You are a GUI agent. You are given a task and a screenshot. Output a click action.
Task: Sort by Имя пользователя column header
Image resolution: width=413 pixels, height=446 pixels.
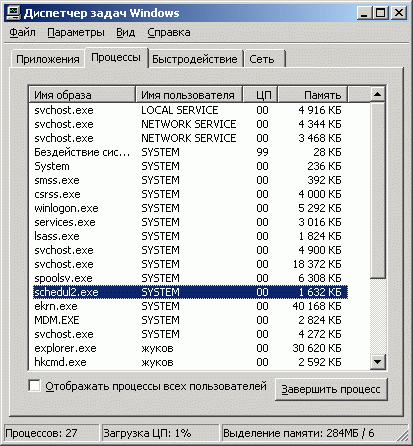click(188, 95)
